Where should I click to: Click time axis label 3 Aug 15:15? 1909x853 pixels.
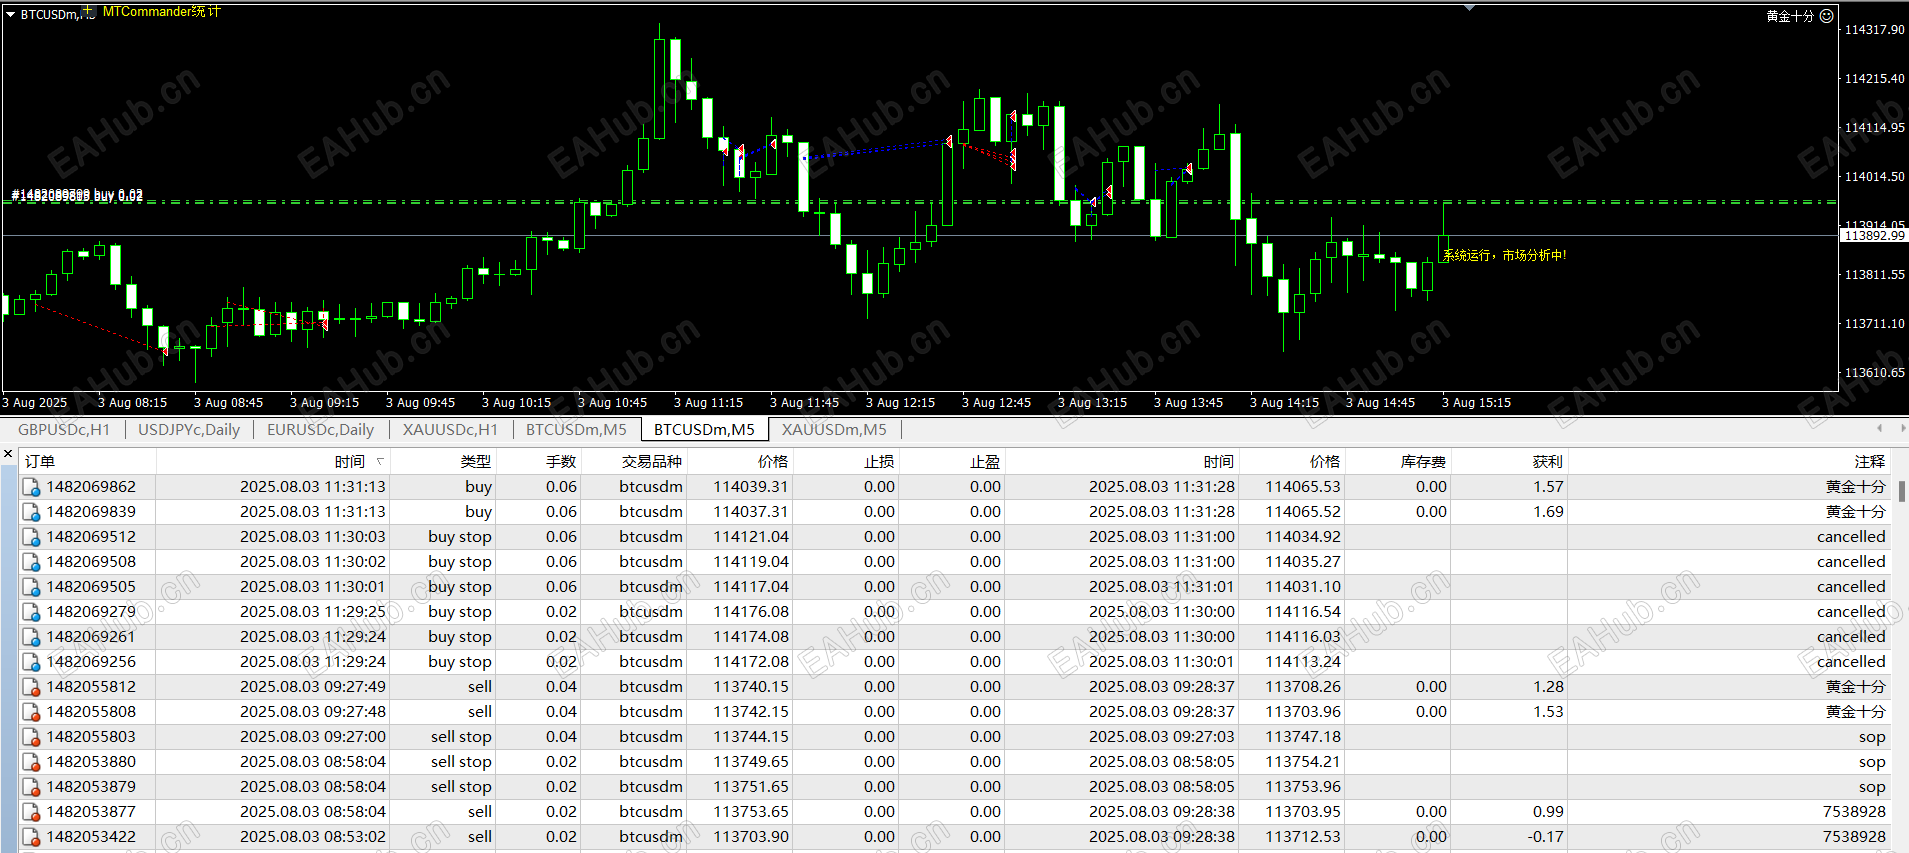point(1476,403)
